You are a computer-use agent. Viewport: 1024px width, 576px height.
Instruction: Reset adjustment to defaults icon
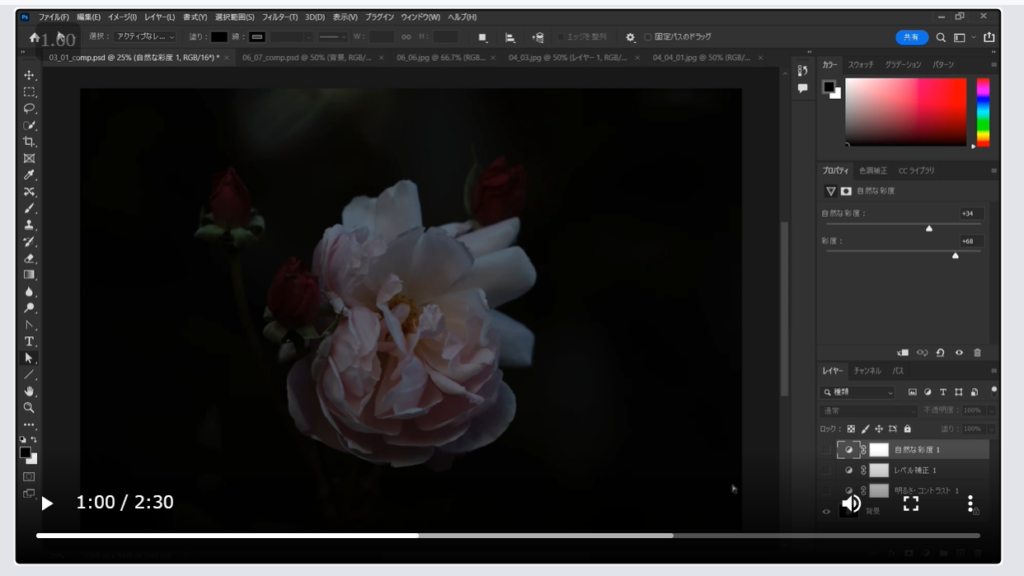click(940, 353)
